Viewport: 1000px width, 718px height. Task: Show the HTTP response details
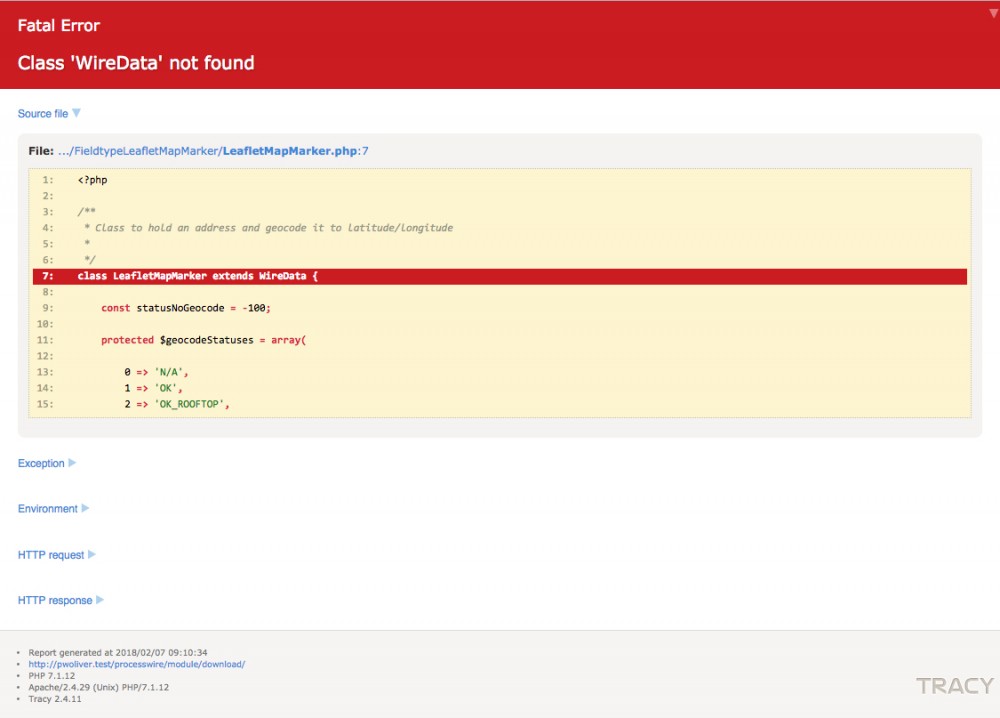pyautogui.click(x=55, y=601)
